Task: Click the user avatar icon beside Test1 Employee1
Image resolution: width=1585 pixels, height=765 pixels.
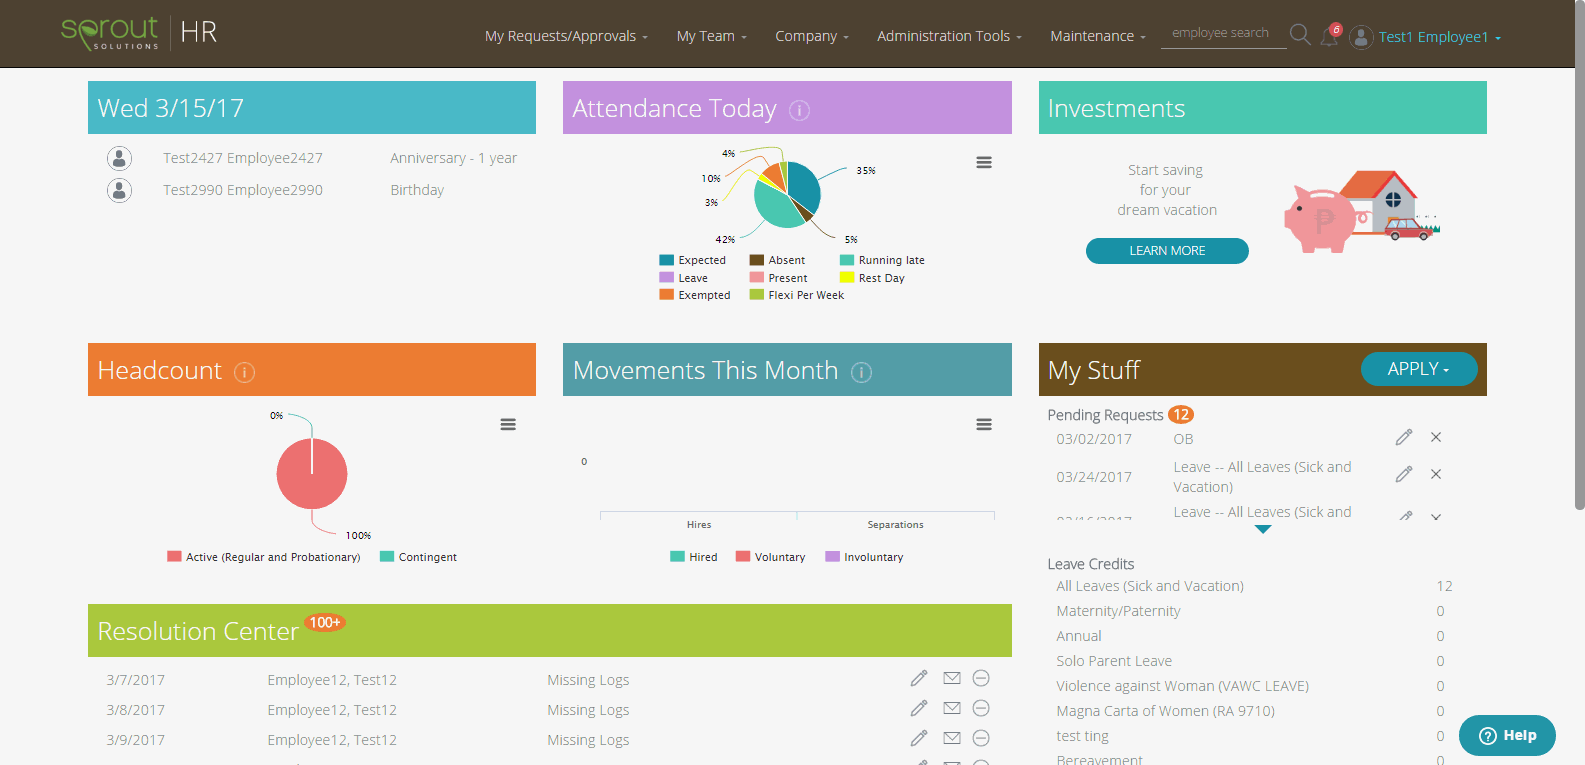Action: (x=1361, y=37)
